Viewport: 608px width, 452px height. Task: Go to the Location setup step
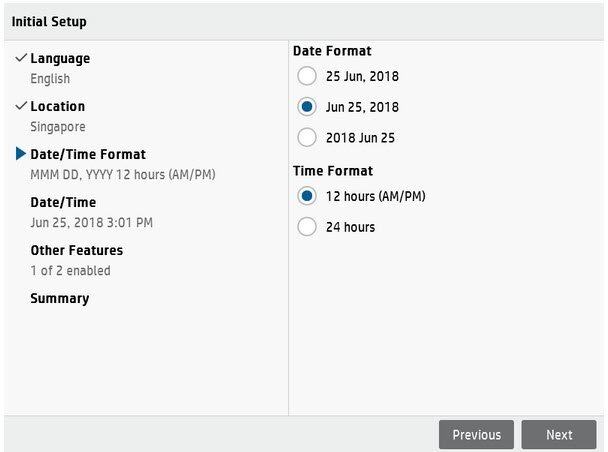pyautogui.click(x=58, y=106)
